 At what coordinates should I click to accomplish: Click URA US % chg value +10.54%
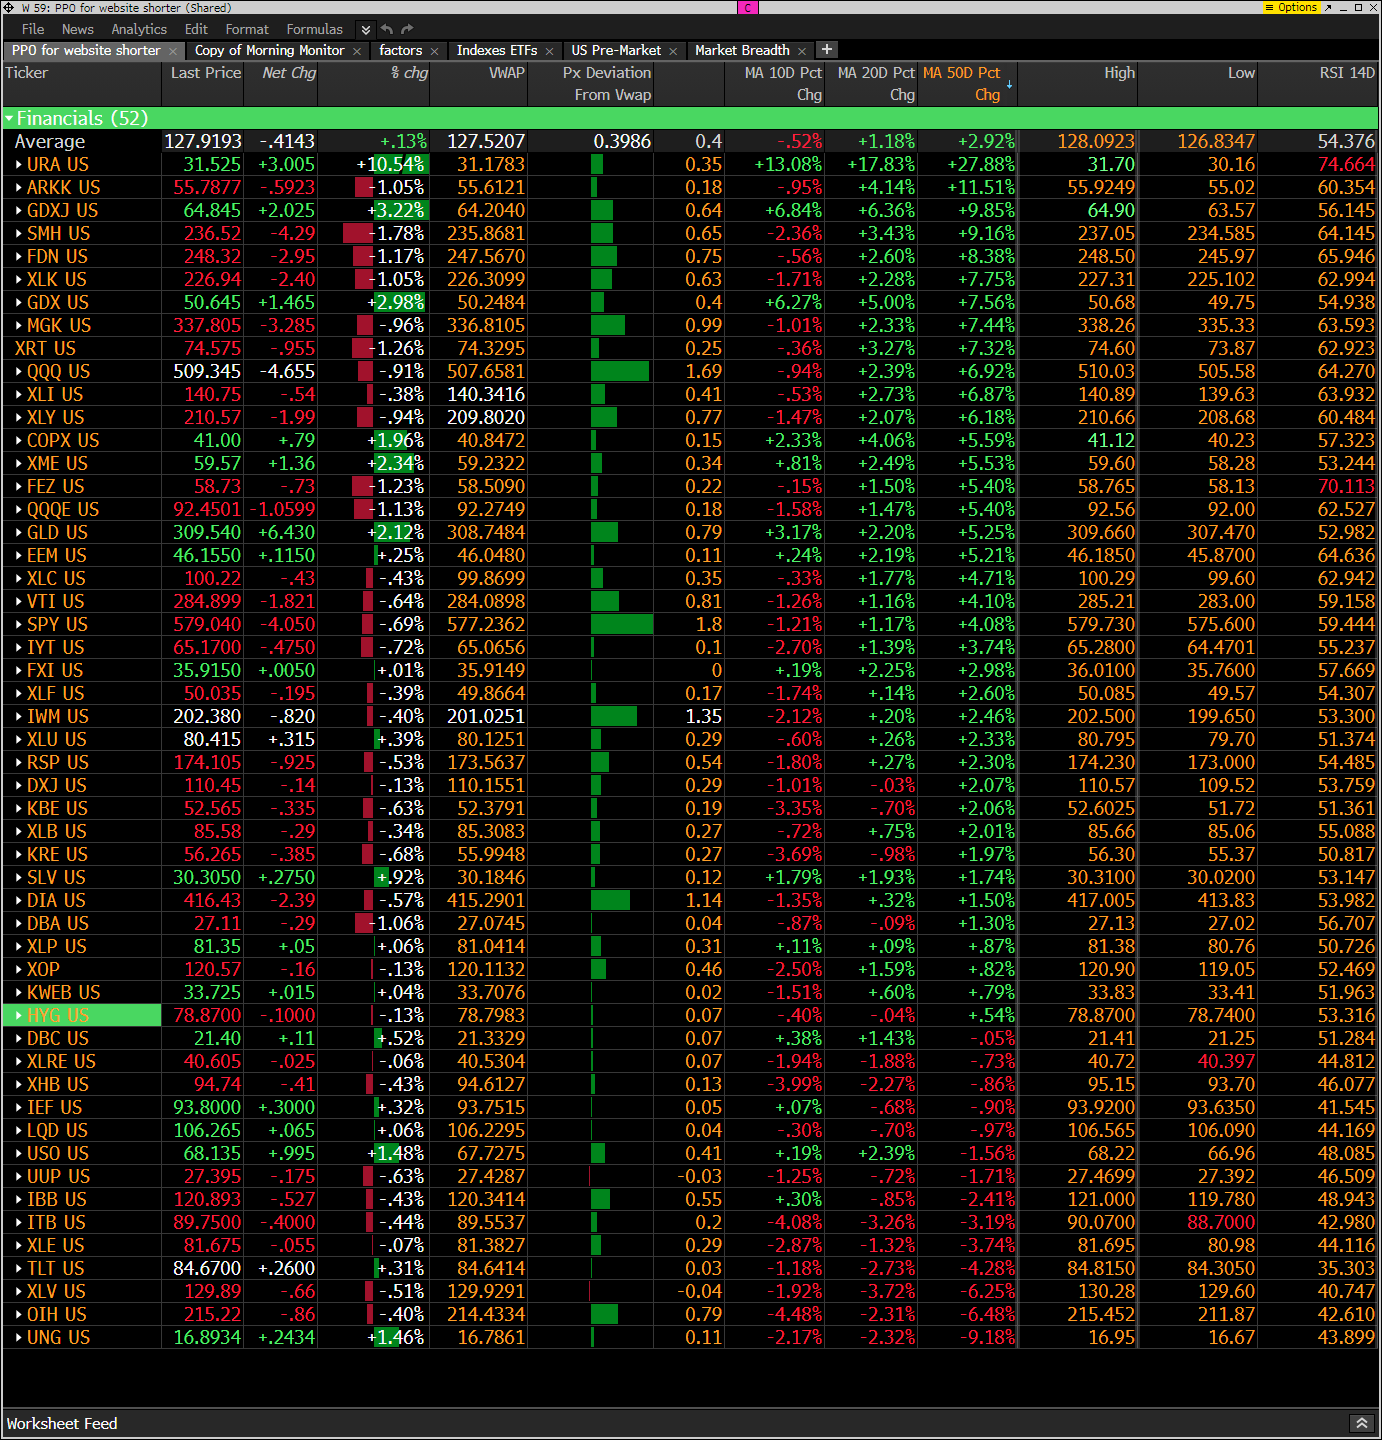click(392, 164)
